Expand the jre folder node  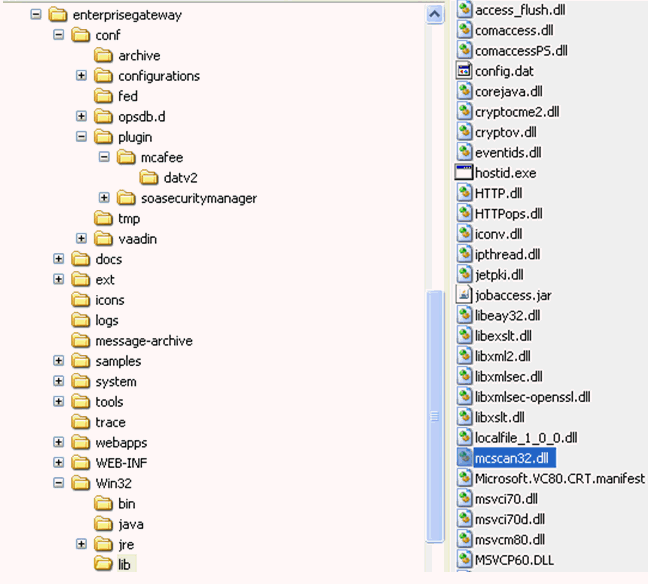coord(81,544)
